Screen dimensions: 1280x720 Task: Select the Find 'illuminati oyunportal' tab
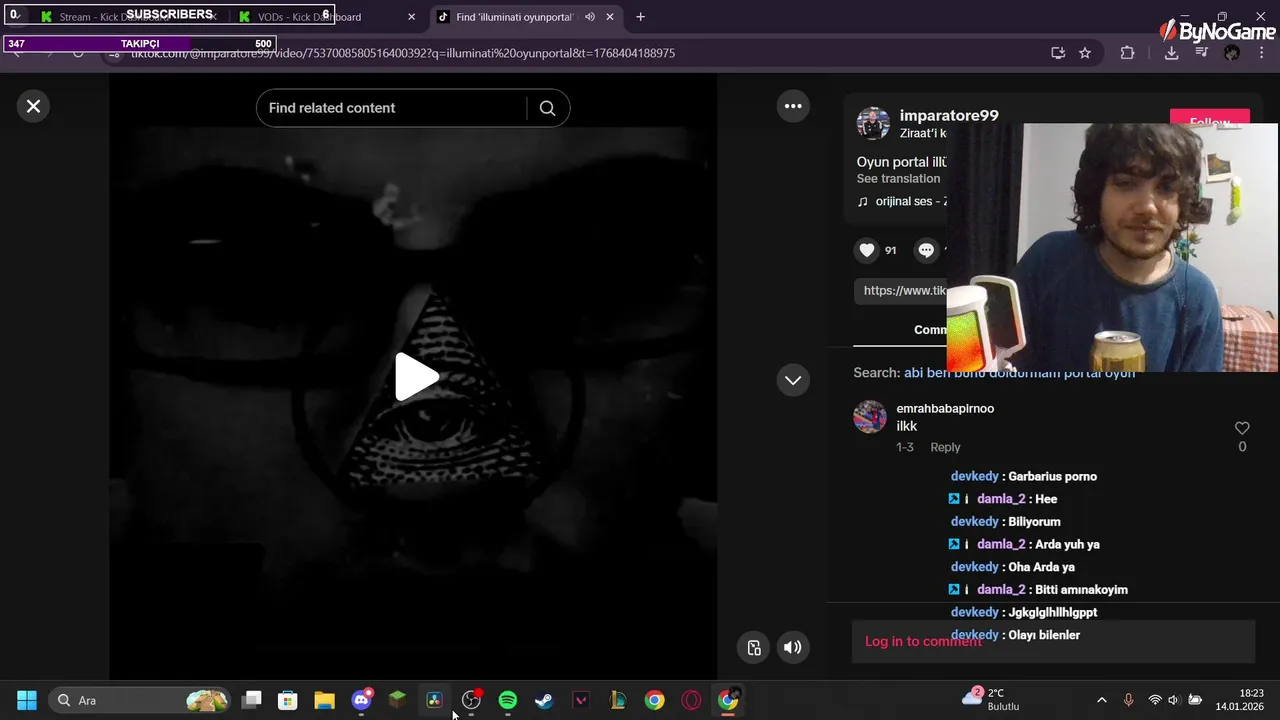point(515,17)
